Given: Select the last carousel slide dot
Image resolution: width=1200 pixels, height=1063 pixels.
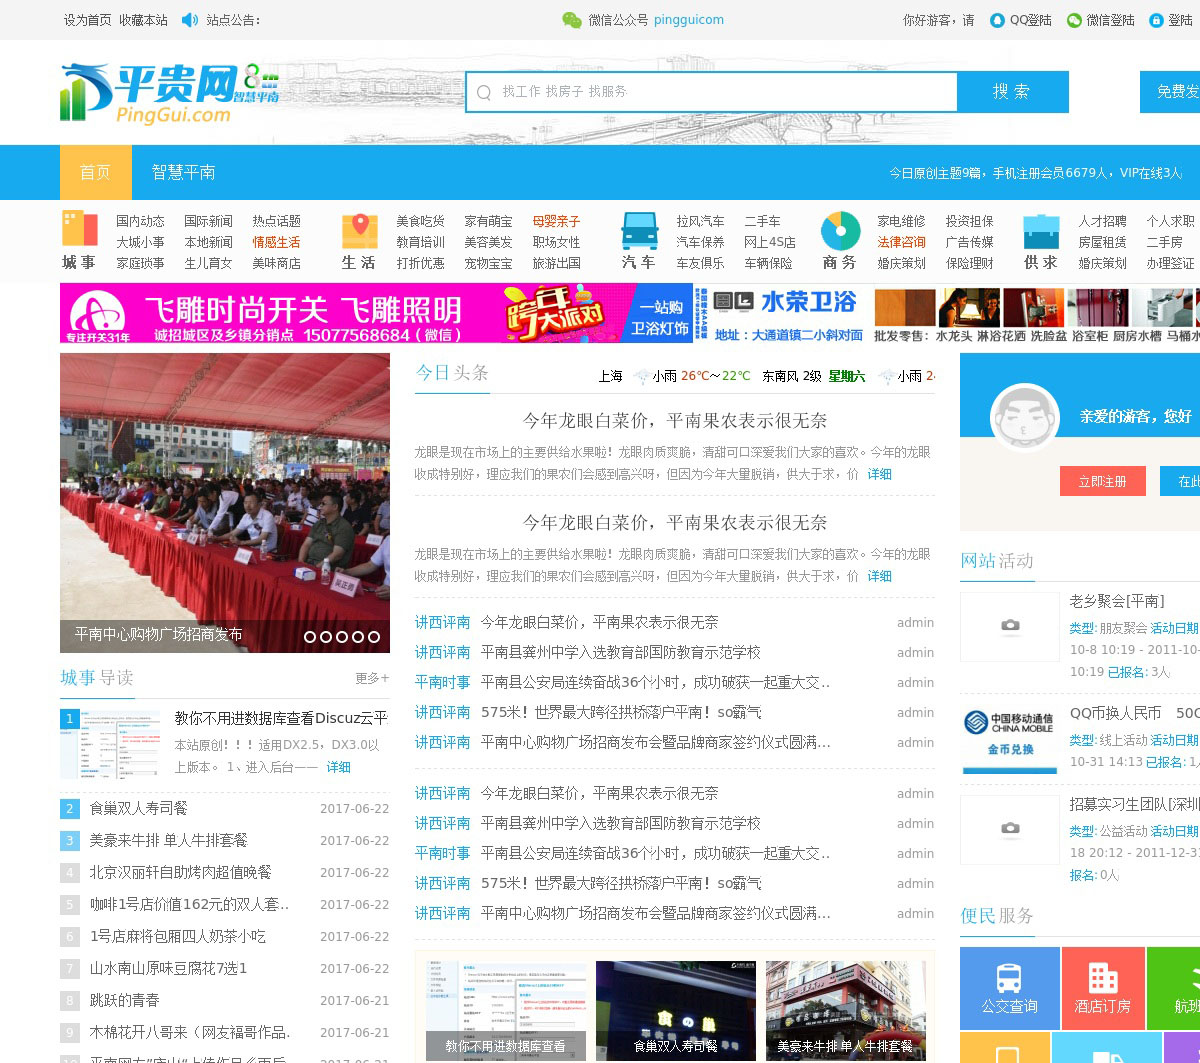Looking at the screenshot, I should (x=374, y=636).
